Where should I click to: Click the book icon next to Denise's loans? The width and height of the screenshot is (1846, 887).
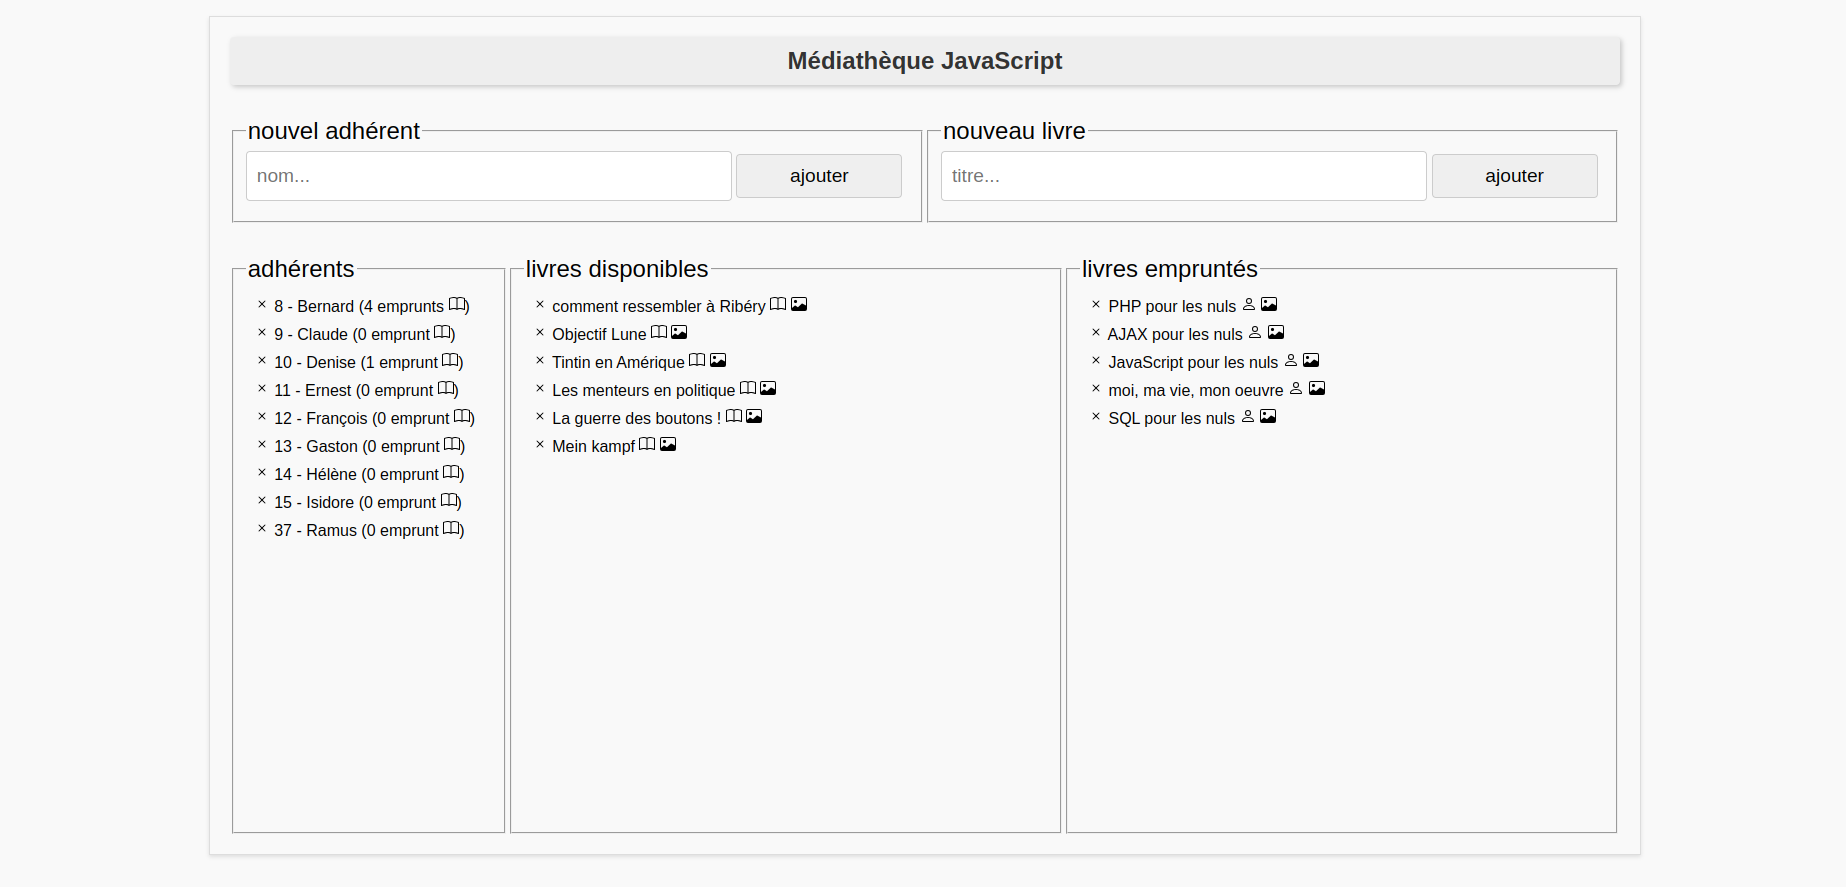click(x=451, y=361)
